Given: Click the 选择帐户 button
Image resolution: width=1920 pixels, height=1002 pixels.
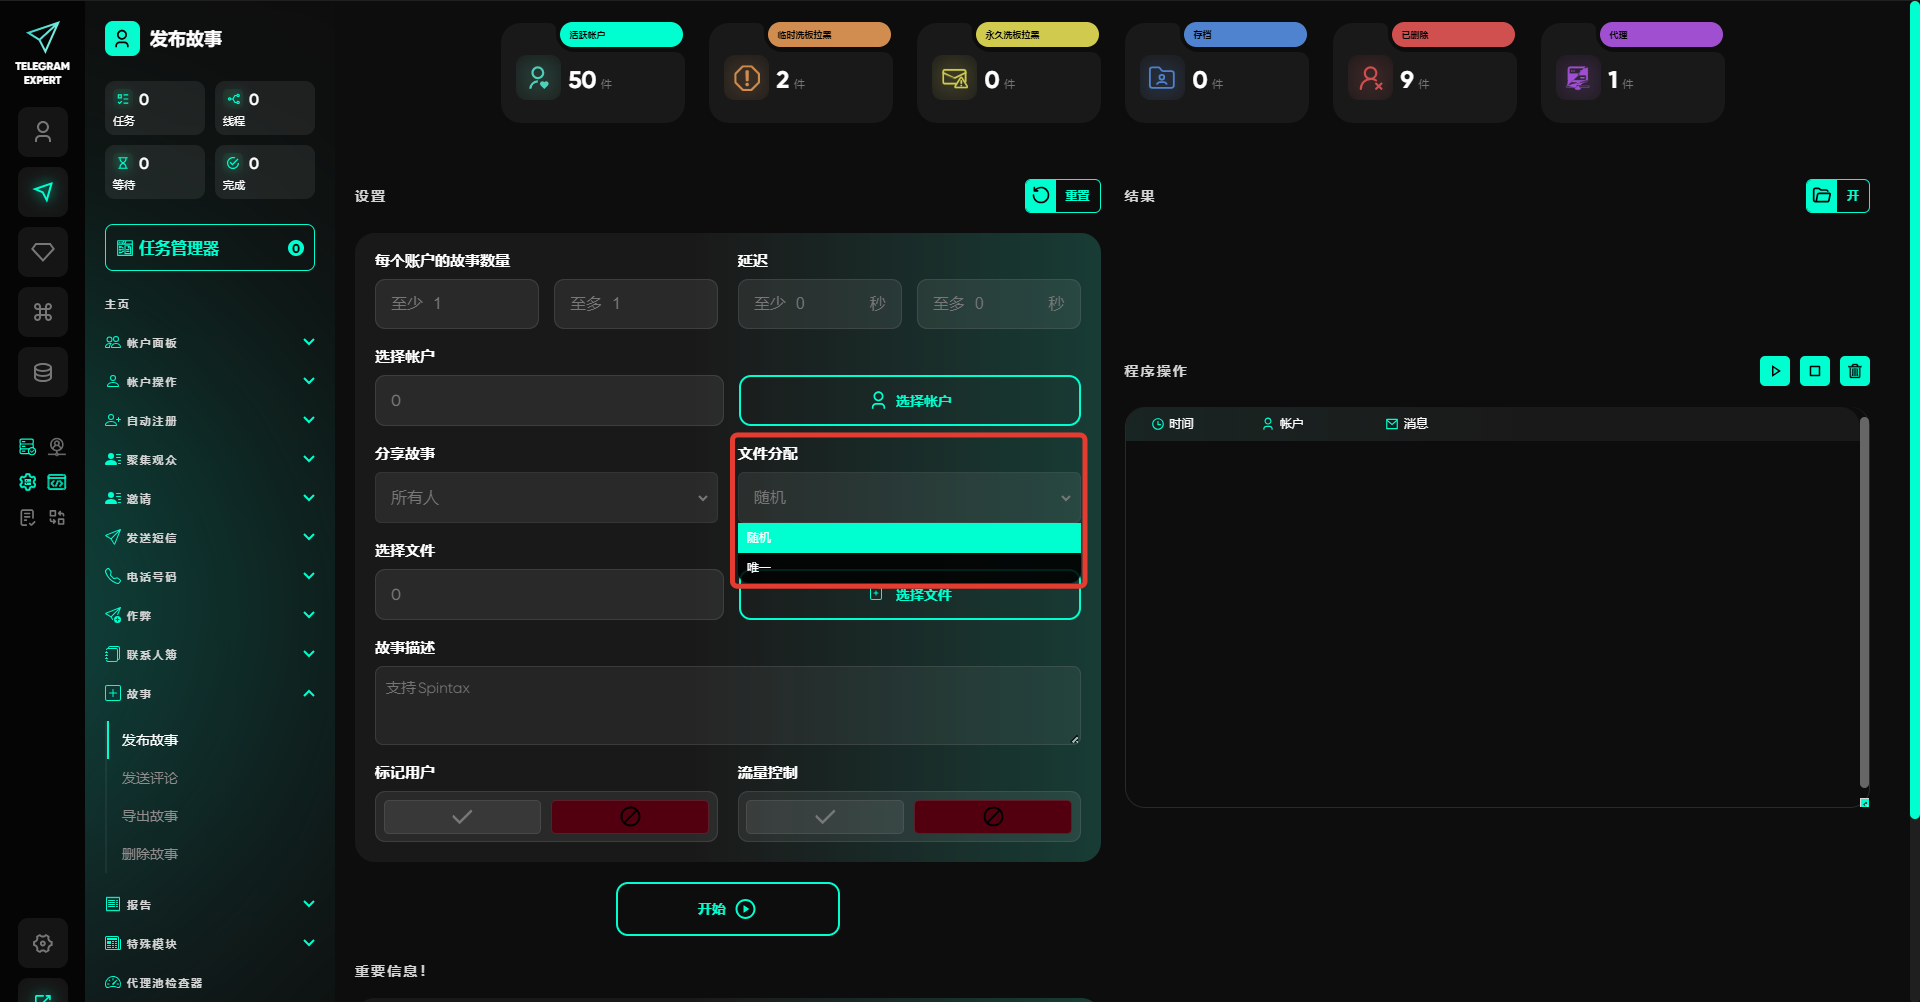Looking at the screenshot, I should pyautogui.click(x=909, y=401).
